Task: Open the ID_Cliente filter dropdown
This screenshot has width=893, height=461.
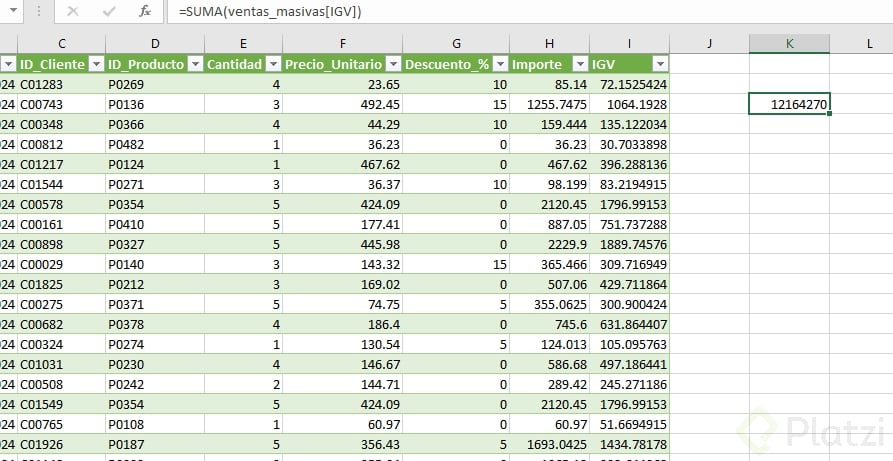Action: 96,64
